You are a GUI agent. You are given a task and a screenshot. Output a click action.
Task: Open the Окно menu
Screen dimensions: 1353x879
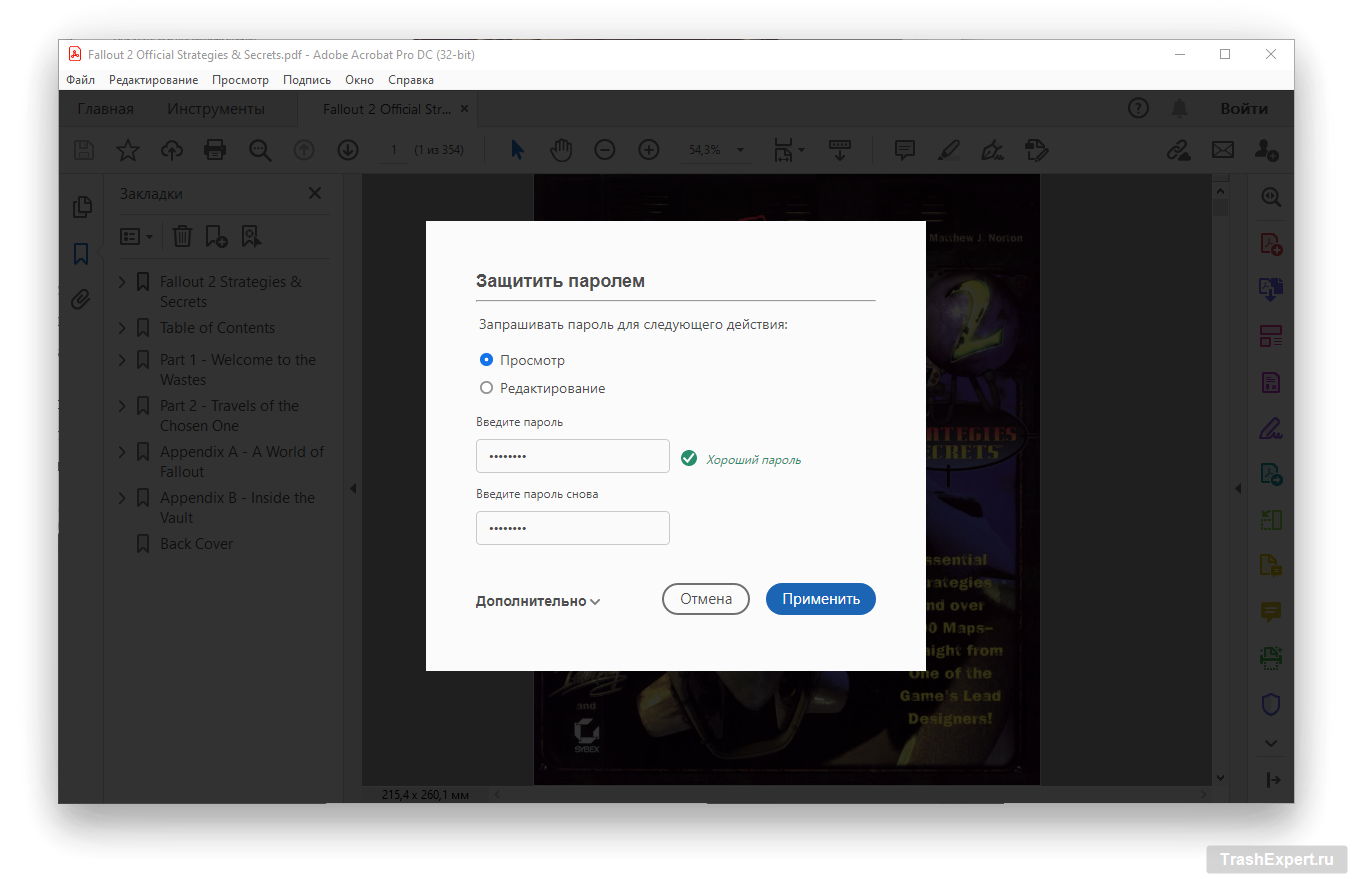(359, 80)
